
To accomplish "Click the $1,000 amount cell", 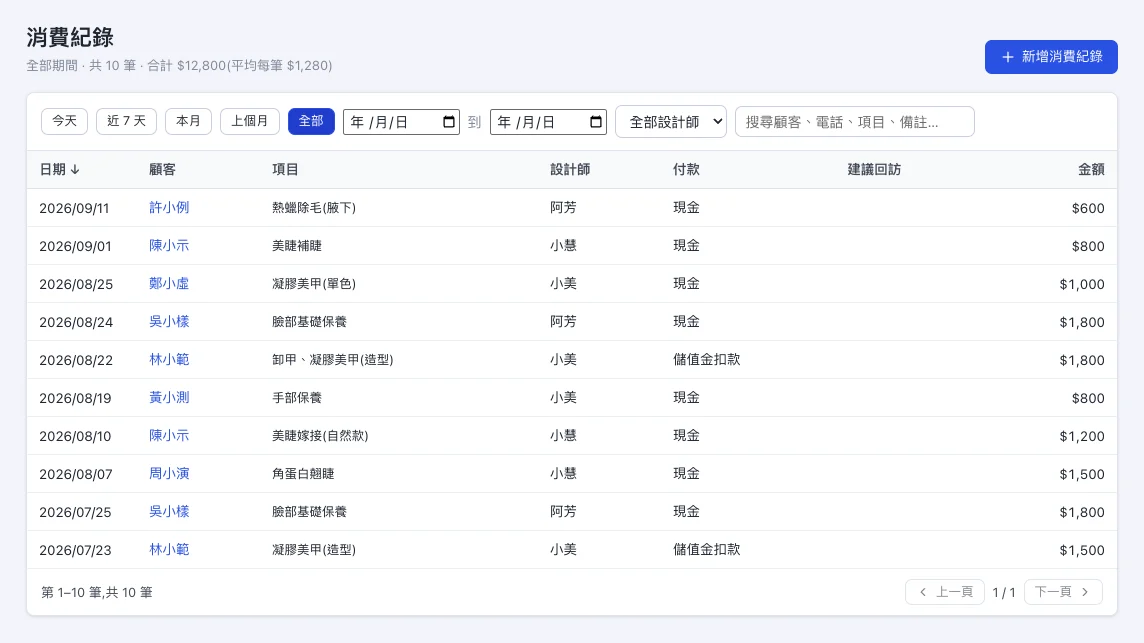I will (1082, 284).
